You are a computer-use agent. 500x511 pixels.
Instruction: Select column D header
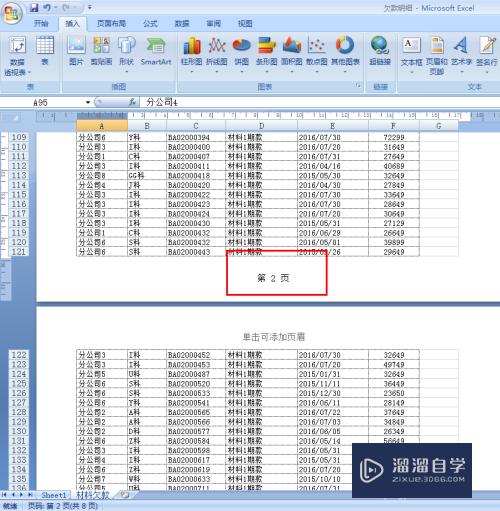click(261, 126)
